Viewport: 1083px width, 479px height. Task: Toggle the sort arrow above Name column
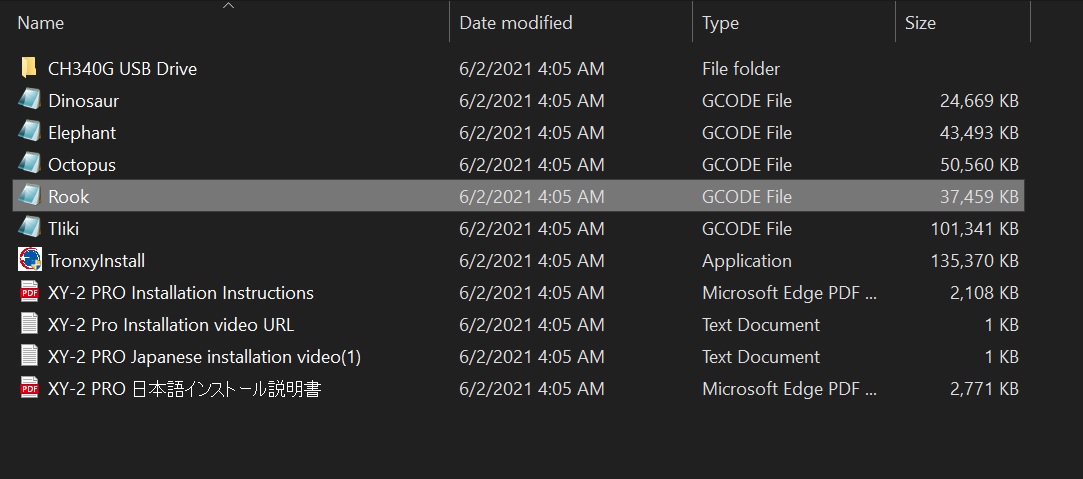tap(229, 5)
